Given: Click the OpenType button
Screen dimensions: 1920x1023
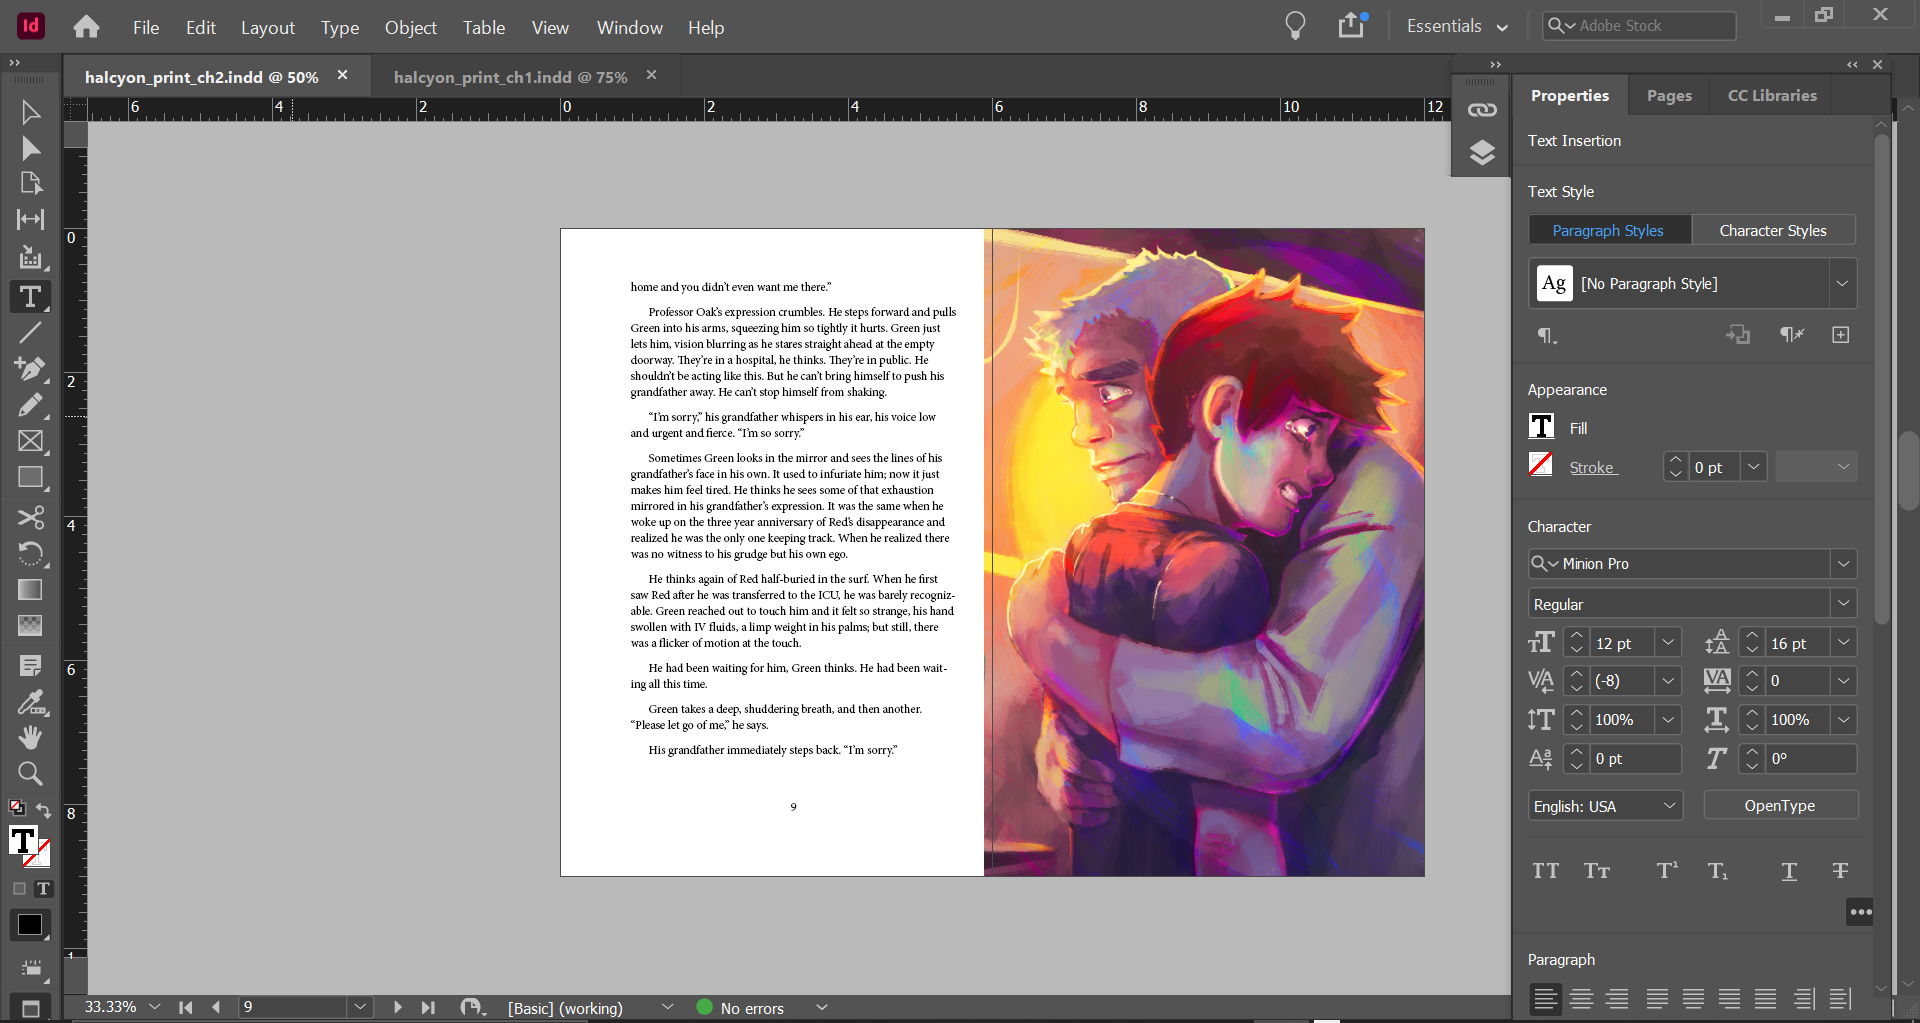Looking at the screenshot, I should (1780, 806).
